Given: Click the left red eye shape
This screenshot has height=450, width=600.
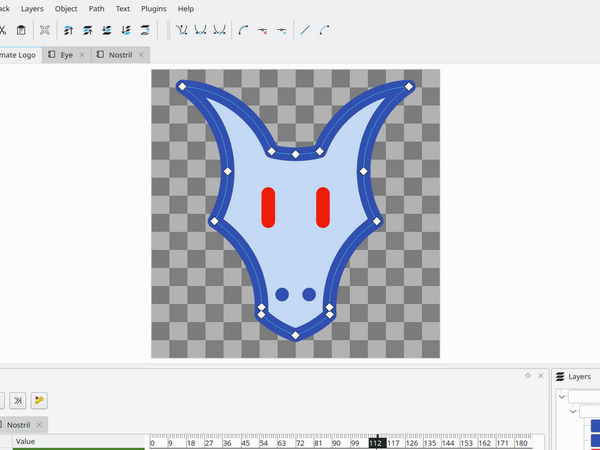Looking at the screenshot, I should click(268, 206).
